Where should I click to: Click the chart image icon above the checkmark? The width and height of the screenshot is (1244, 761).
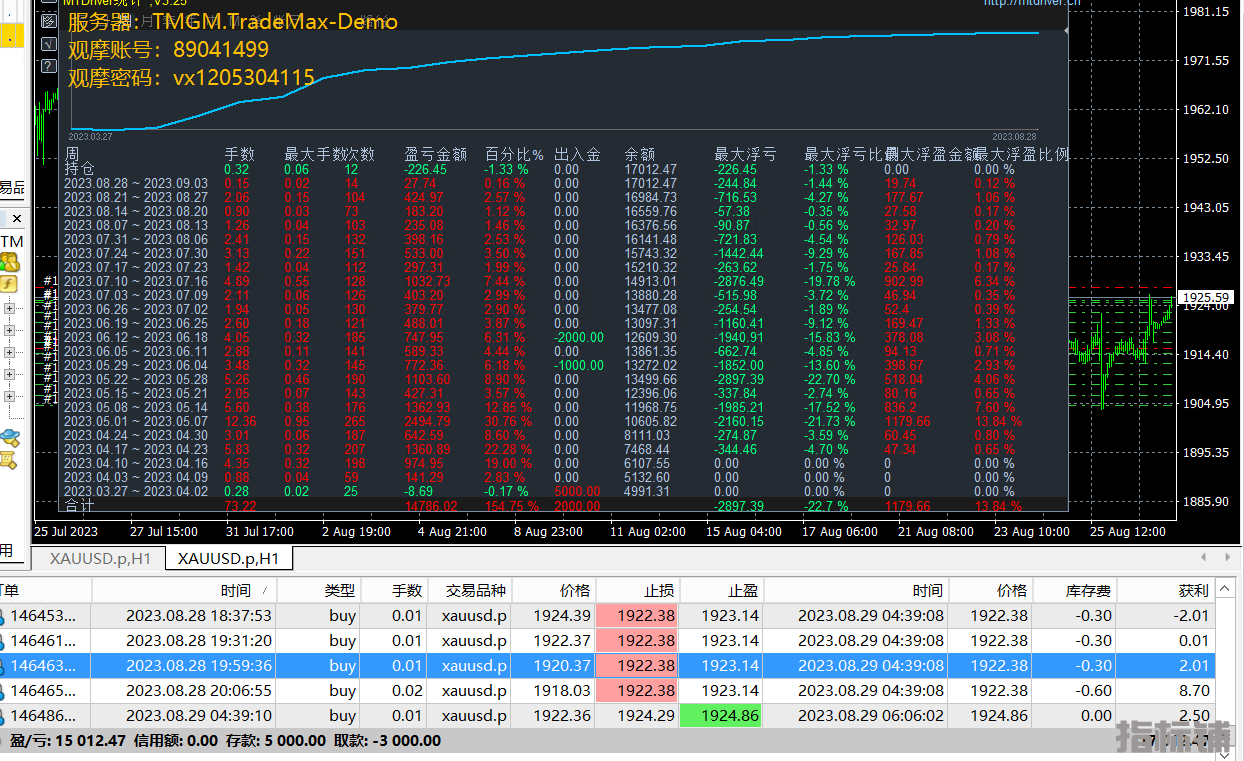[47, 22]
